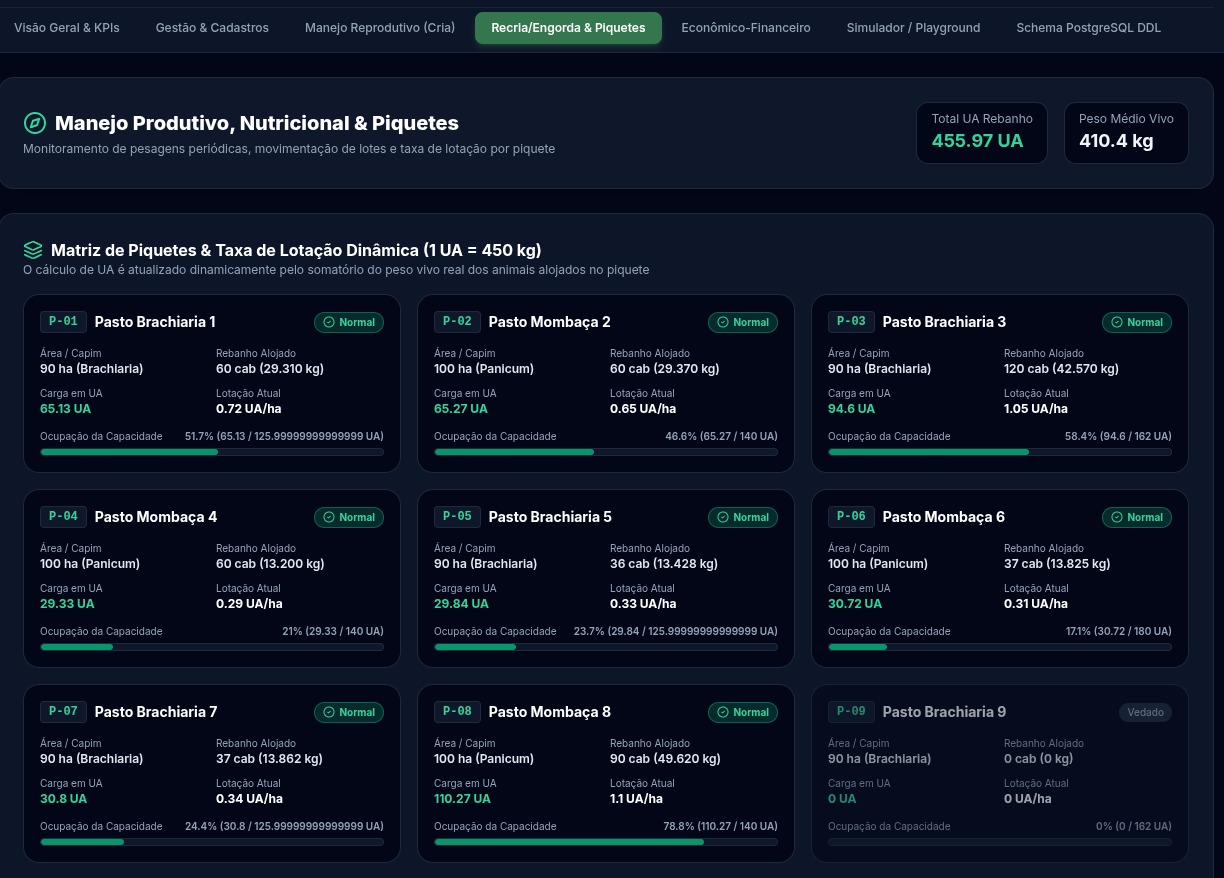The width and height of the screenshot is (1224, 878).
Task: Click the capacity progress bar of Pasto Mombaça 8
Action: 606,842
